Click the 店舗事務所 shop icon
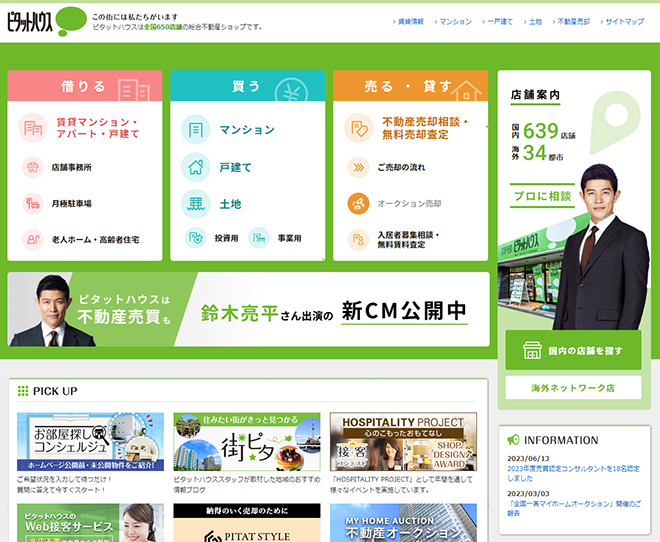 33,167
